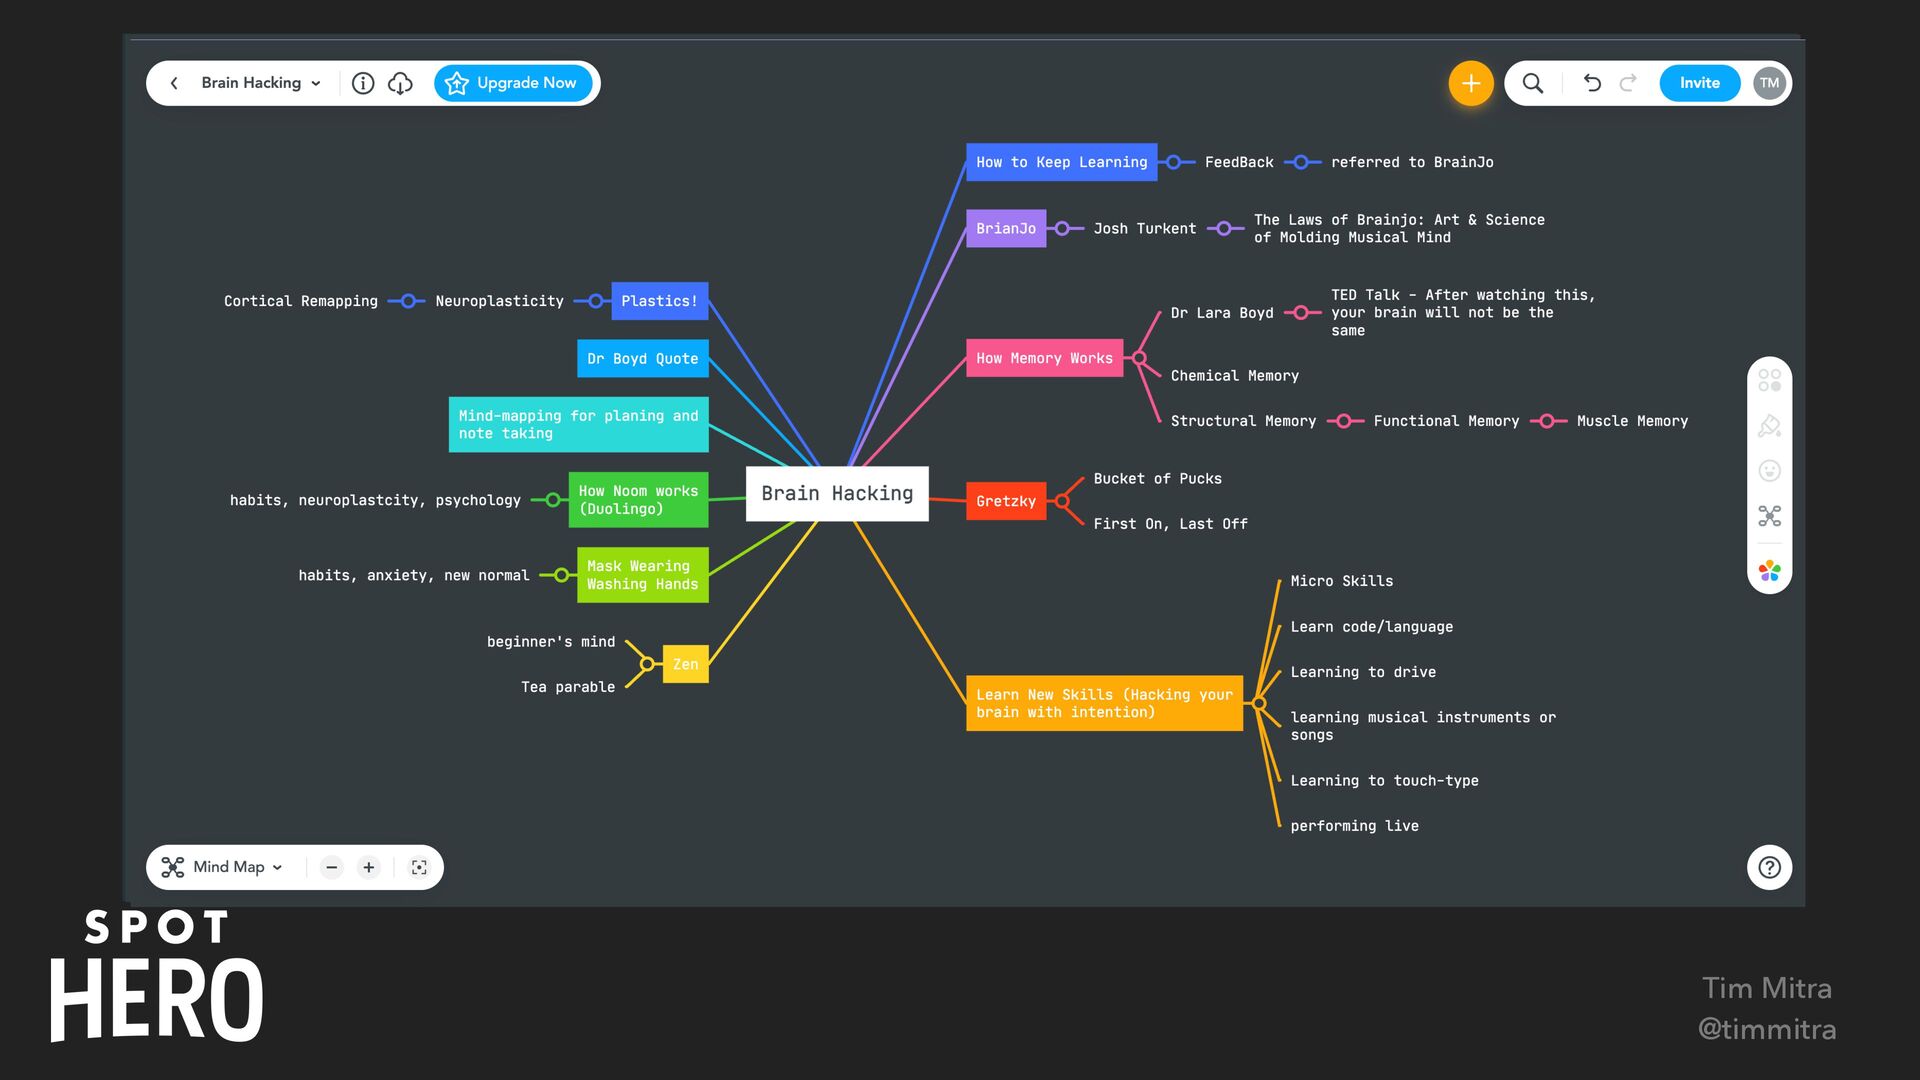Viewport: 1920px width, 1080px height.
Task: Click the cloud download export icon
Action: 400,83
